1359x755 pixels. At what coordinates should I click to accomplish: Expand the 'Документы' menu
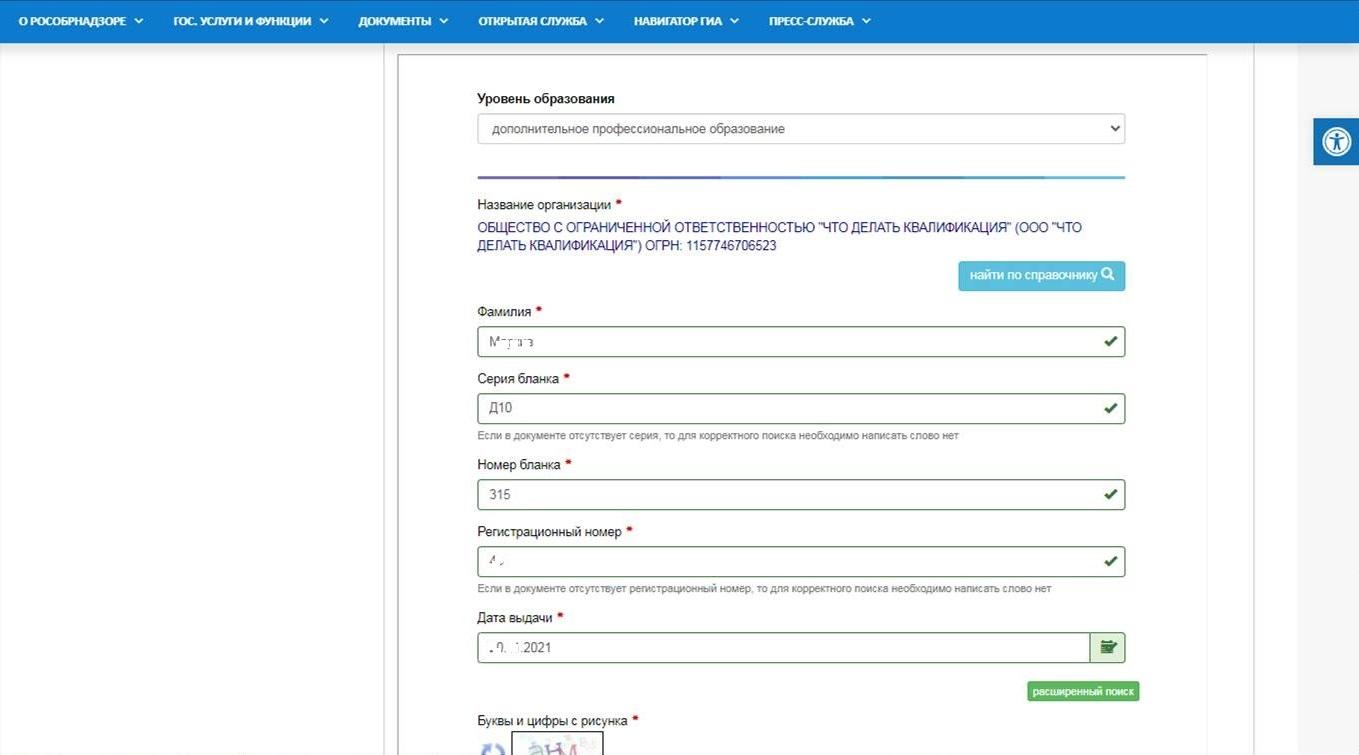[x=403, y=21]
